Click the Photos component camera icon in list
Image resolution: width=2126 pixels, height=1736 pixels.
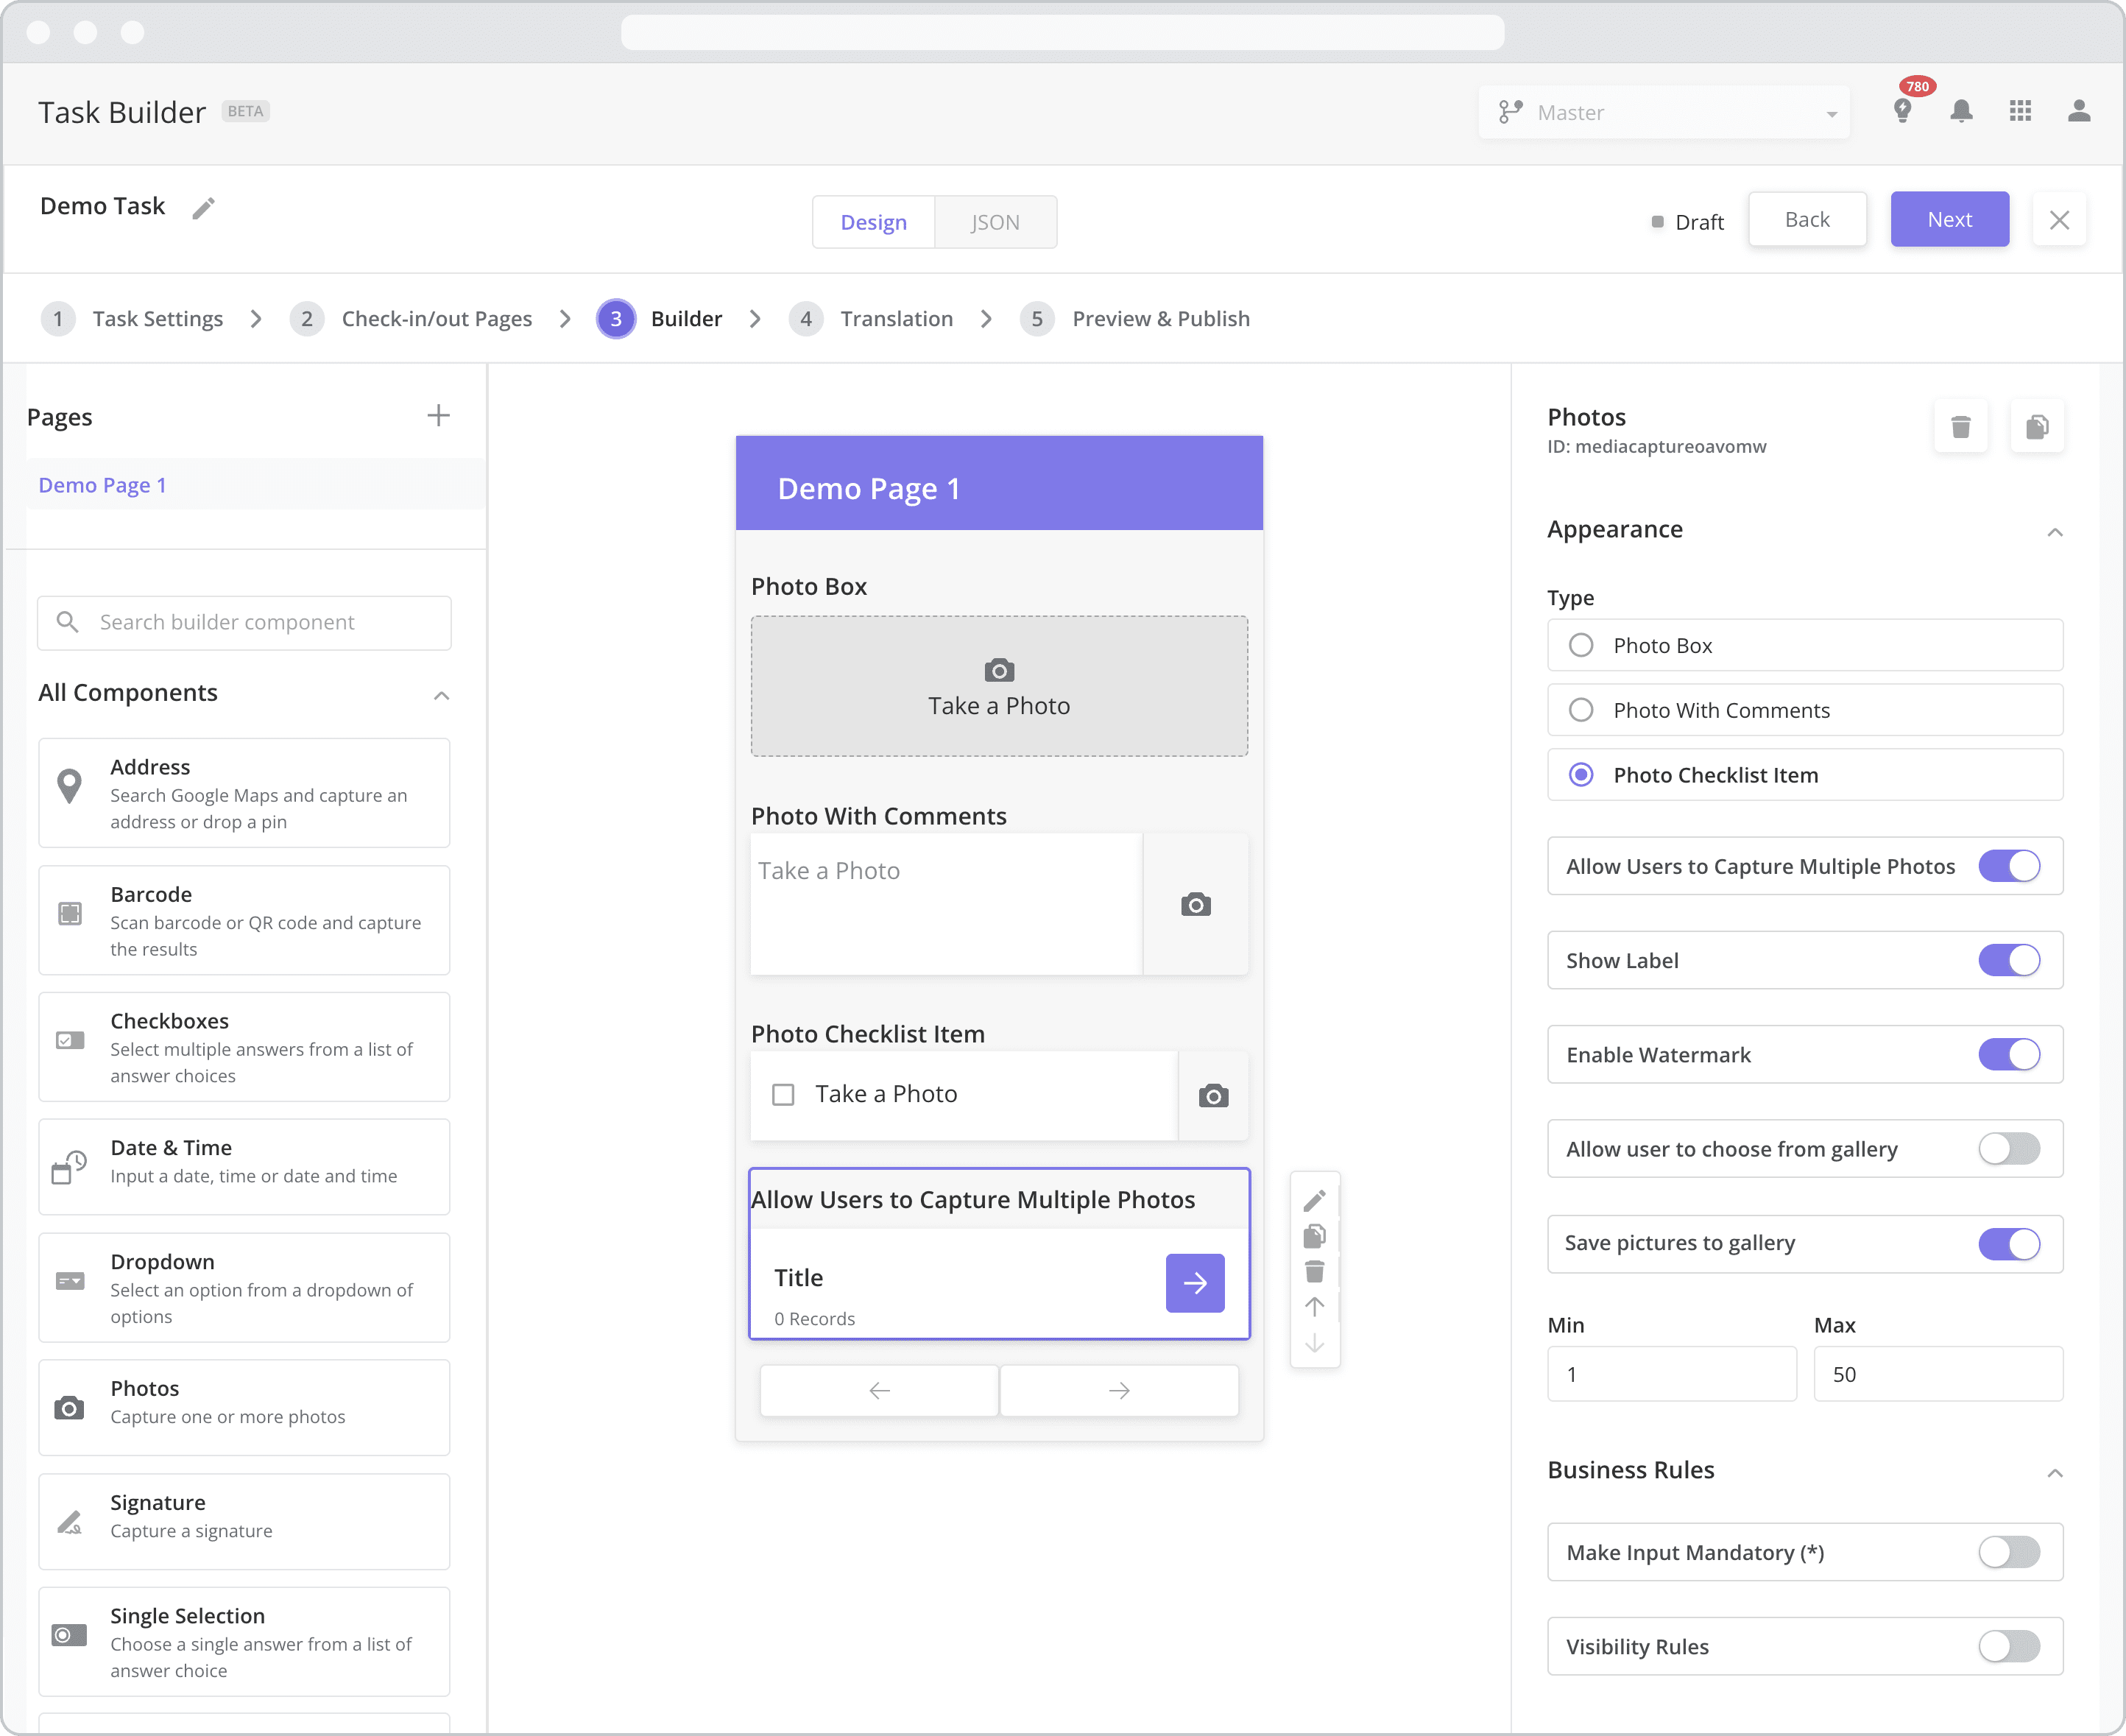[x=69, y=1408]
